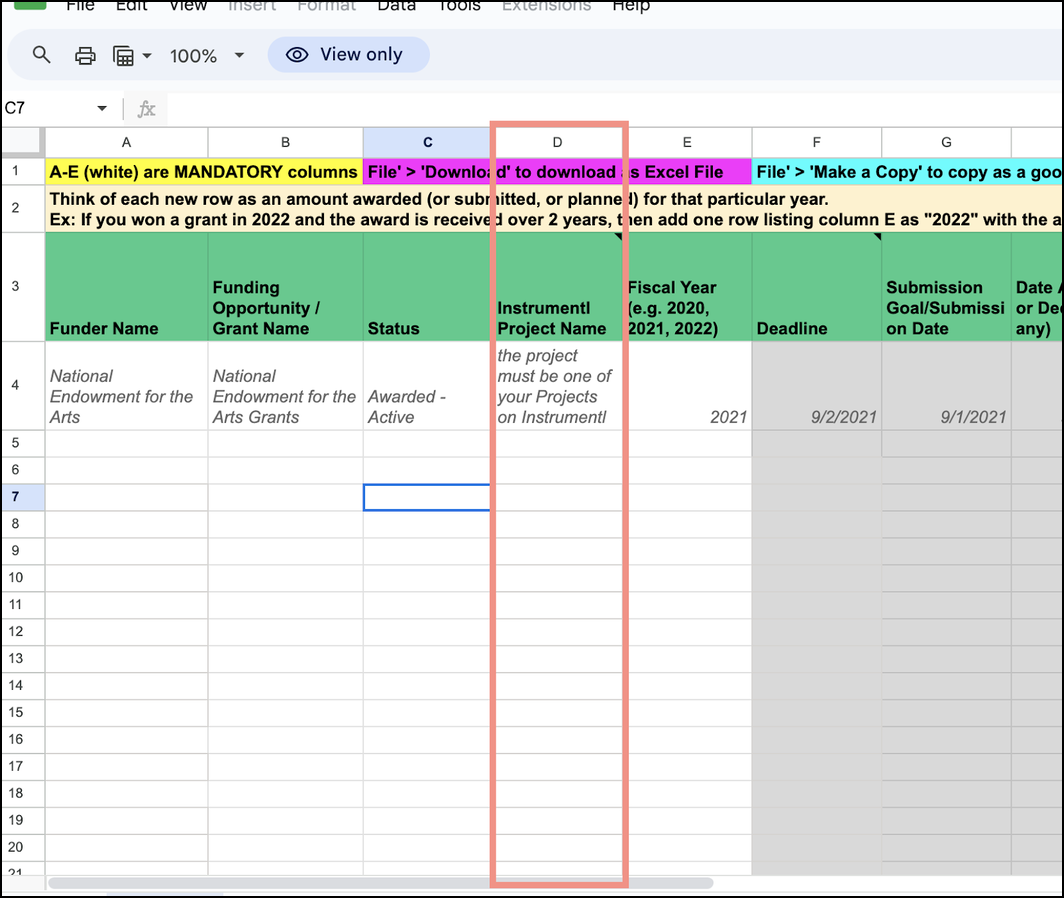Image resolution: width=1064 pixels, height=898 pixels.
Task: Open the zoom level 100% dropdown
Action: coord(207,55)
